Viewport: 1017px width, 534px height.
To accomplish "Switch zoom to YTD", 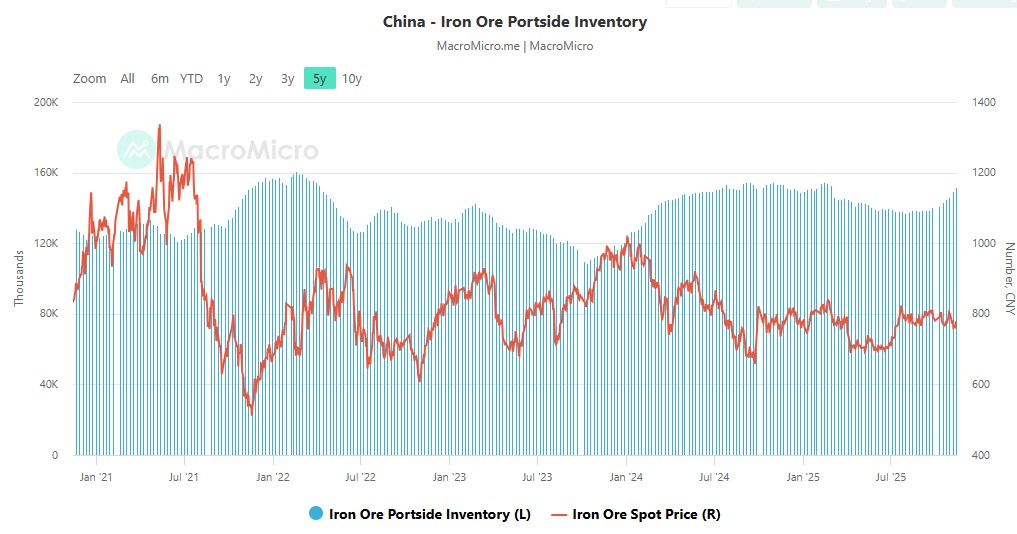I will (191, 79).
